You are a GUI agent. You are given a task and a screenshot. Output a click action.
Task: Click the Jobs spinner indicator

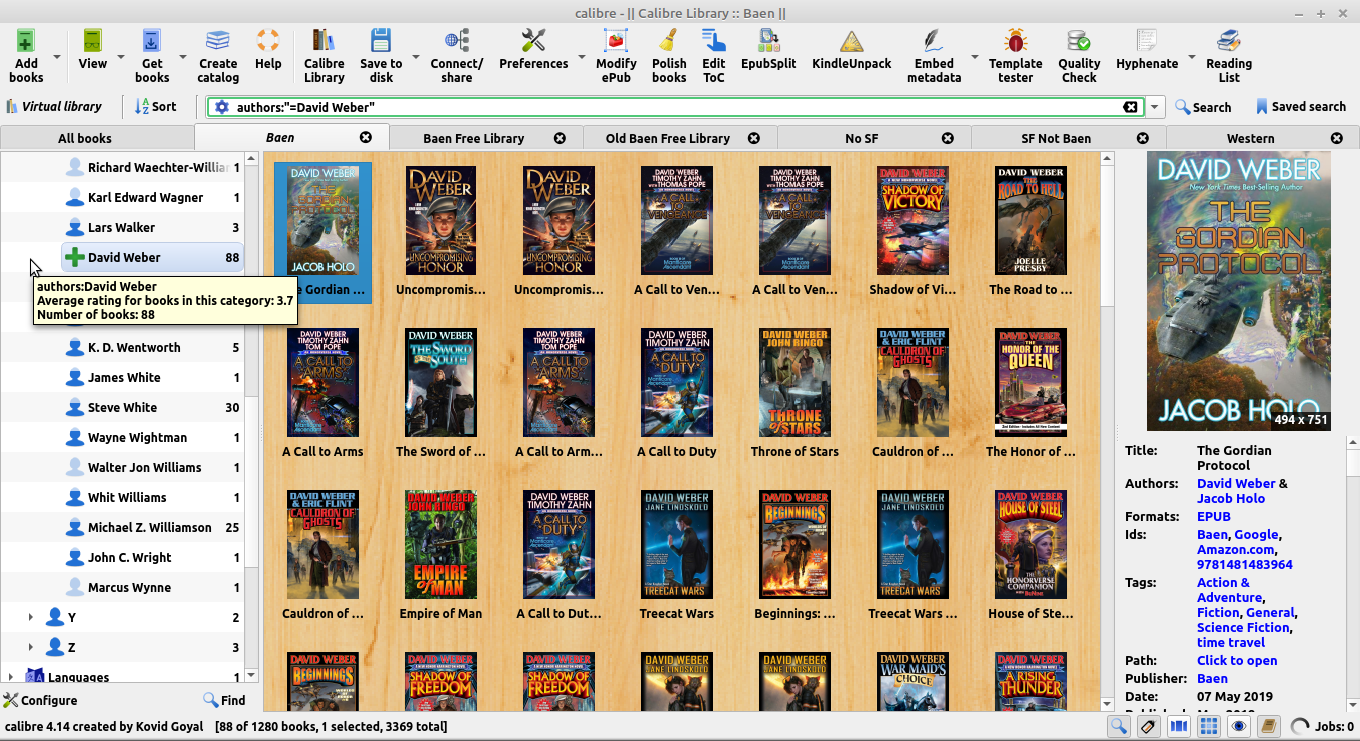coord(1300,726)
